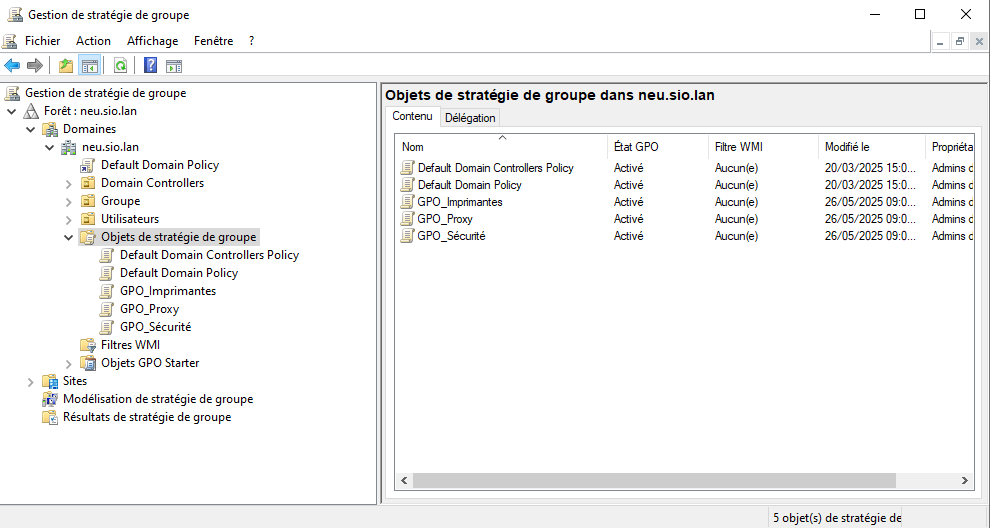Select GPO_Imprimantes icon in the content list
This screenshot has width=992, height=528.
click(407, 202)
